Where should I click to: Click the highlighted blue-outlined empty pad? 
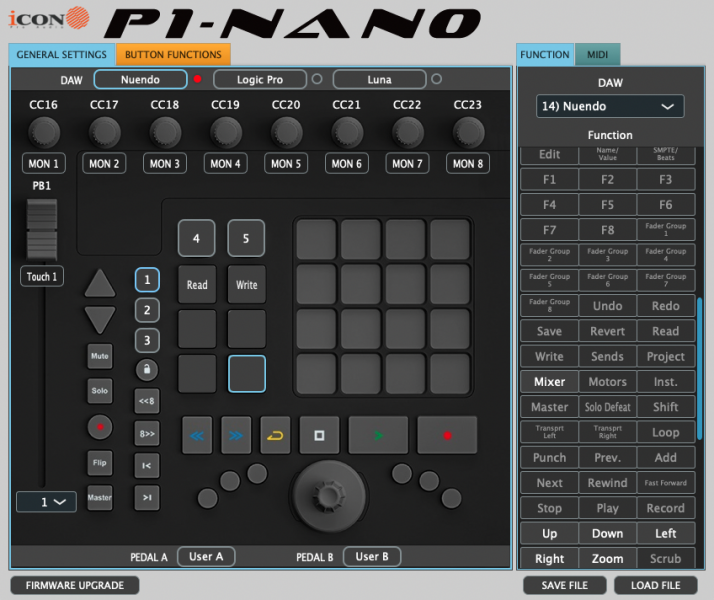(x=247, y=374)
